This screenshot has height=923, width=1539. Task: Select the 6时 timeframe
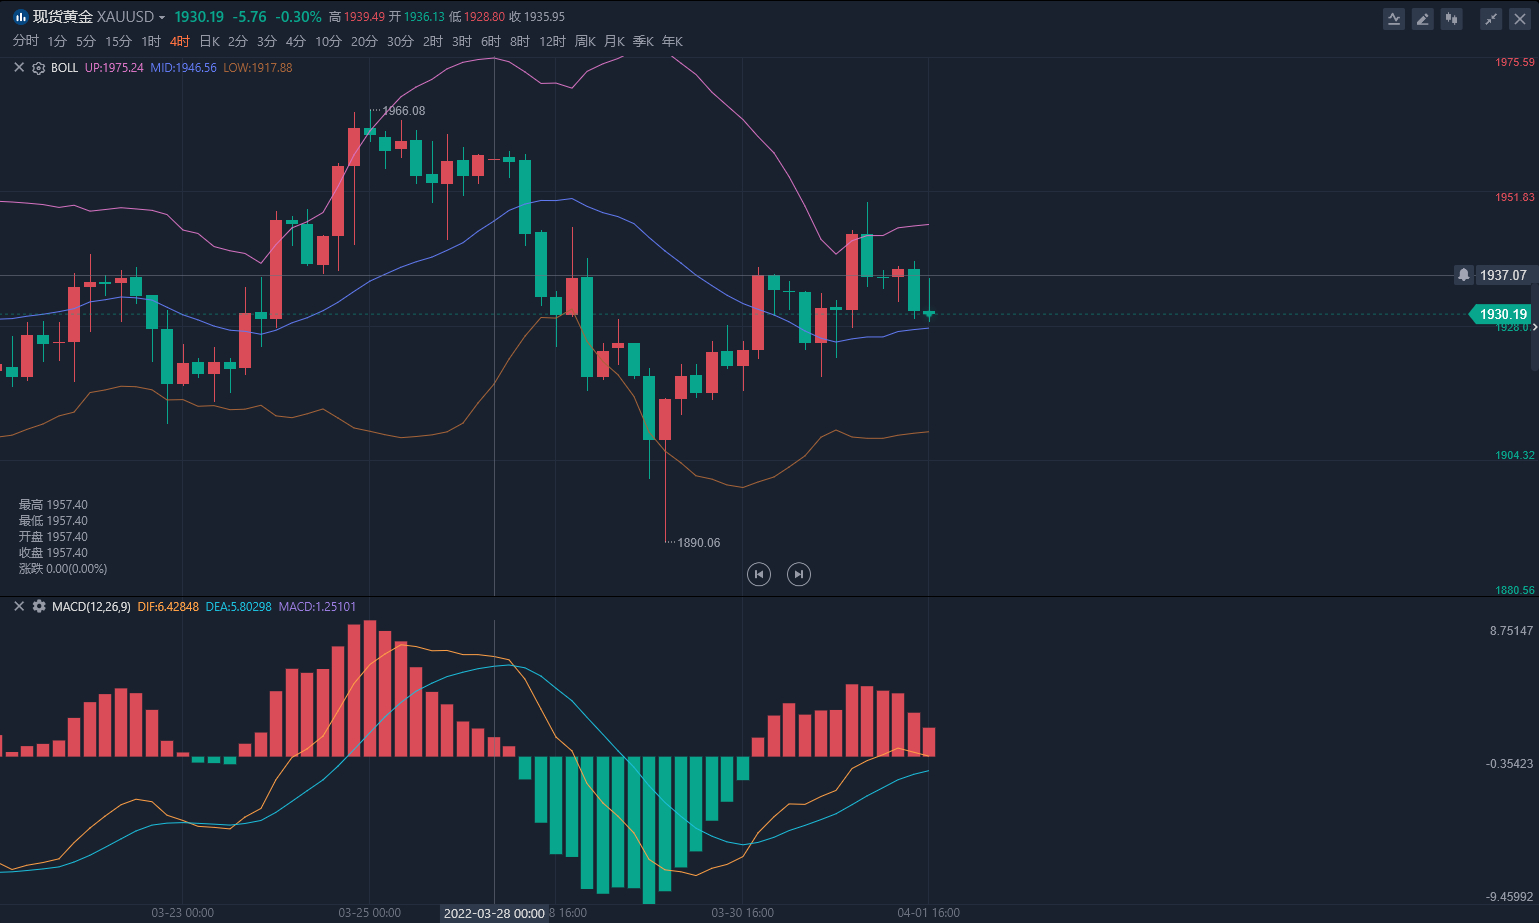(491, 41)
